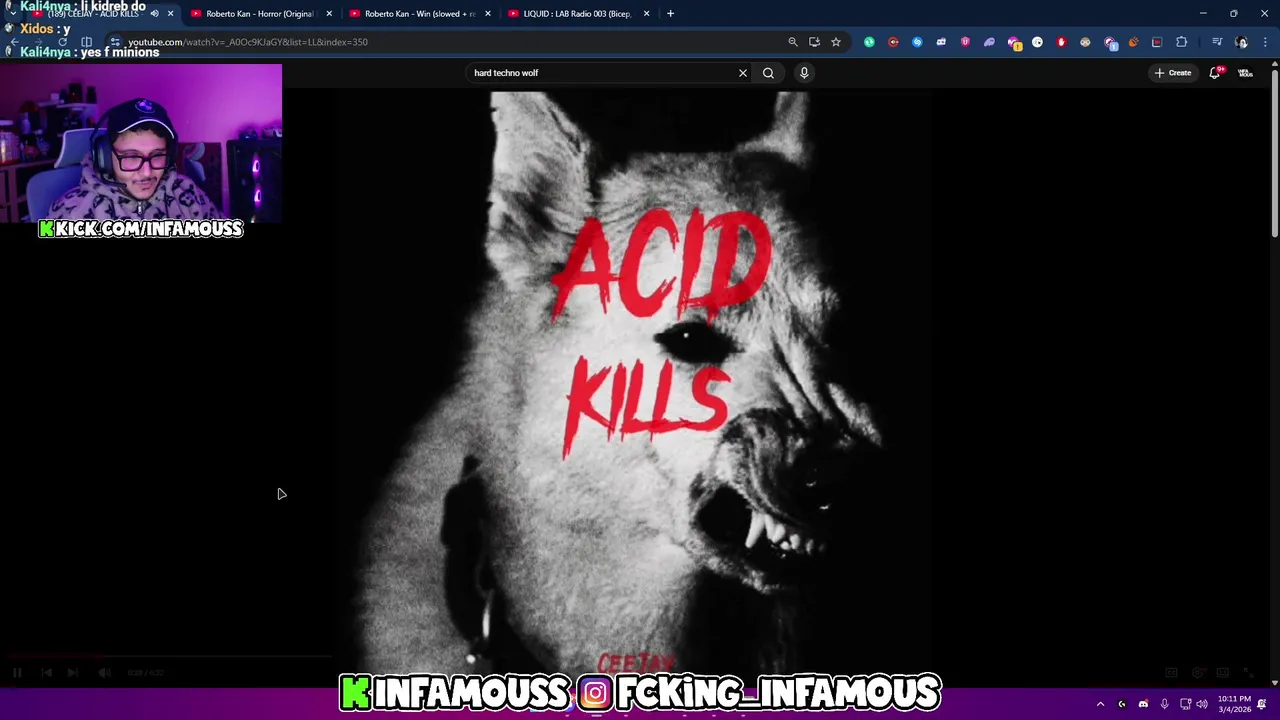Open the taskbar clock showing 10:11 PM
1280x720 pixels.
coord(1234,704)
